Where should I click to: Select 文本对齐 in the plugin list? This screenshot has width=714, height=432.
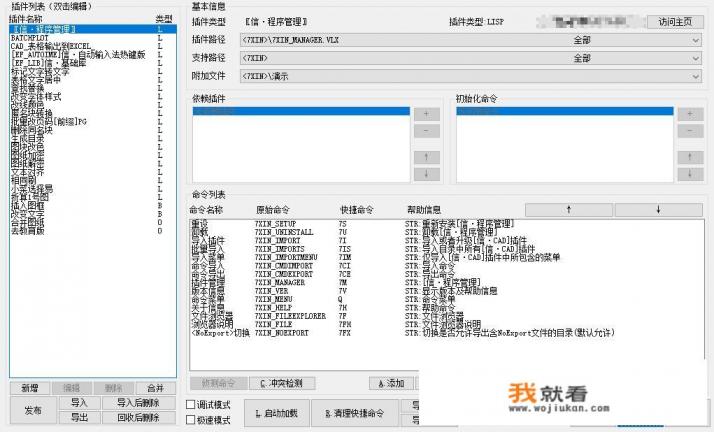point(93,172)
